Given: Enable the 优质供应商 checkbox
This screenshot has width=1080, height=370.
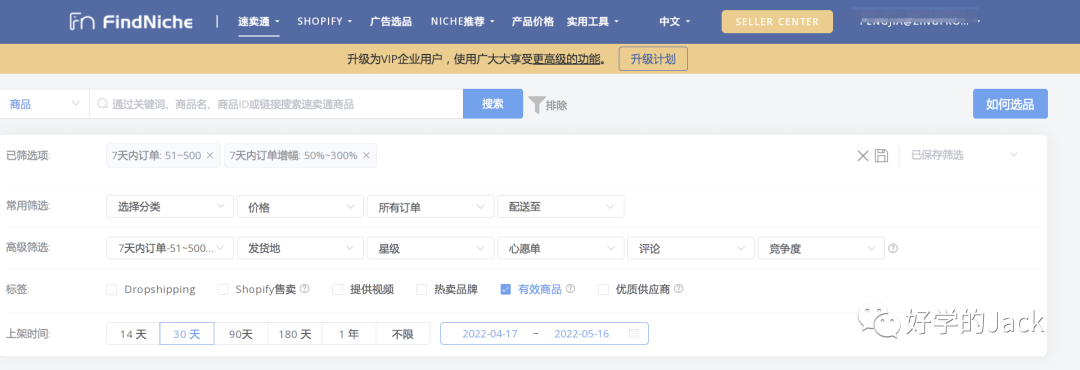Looking at the screenshot, I should click(603, 289).
